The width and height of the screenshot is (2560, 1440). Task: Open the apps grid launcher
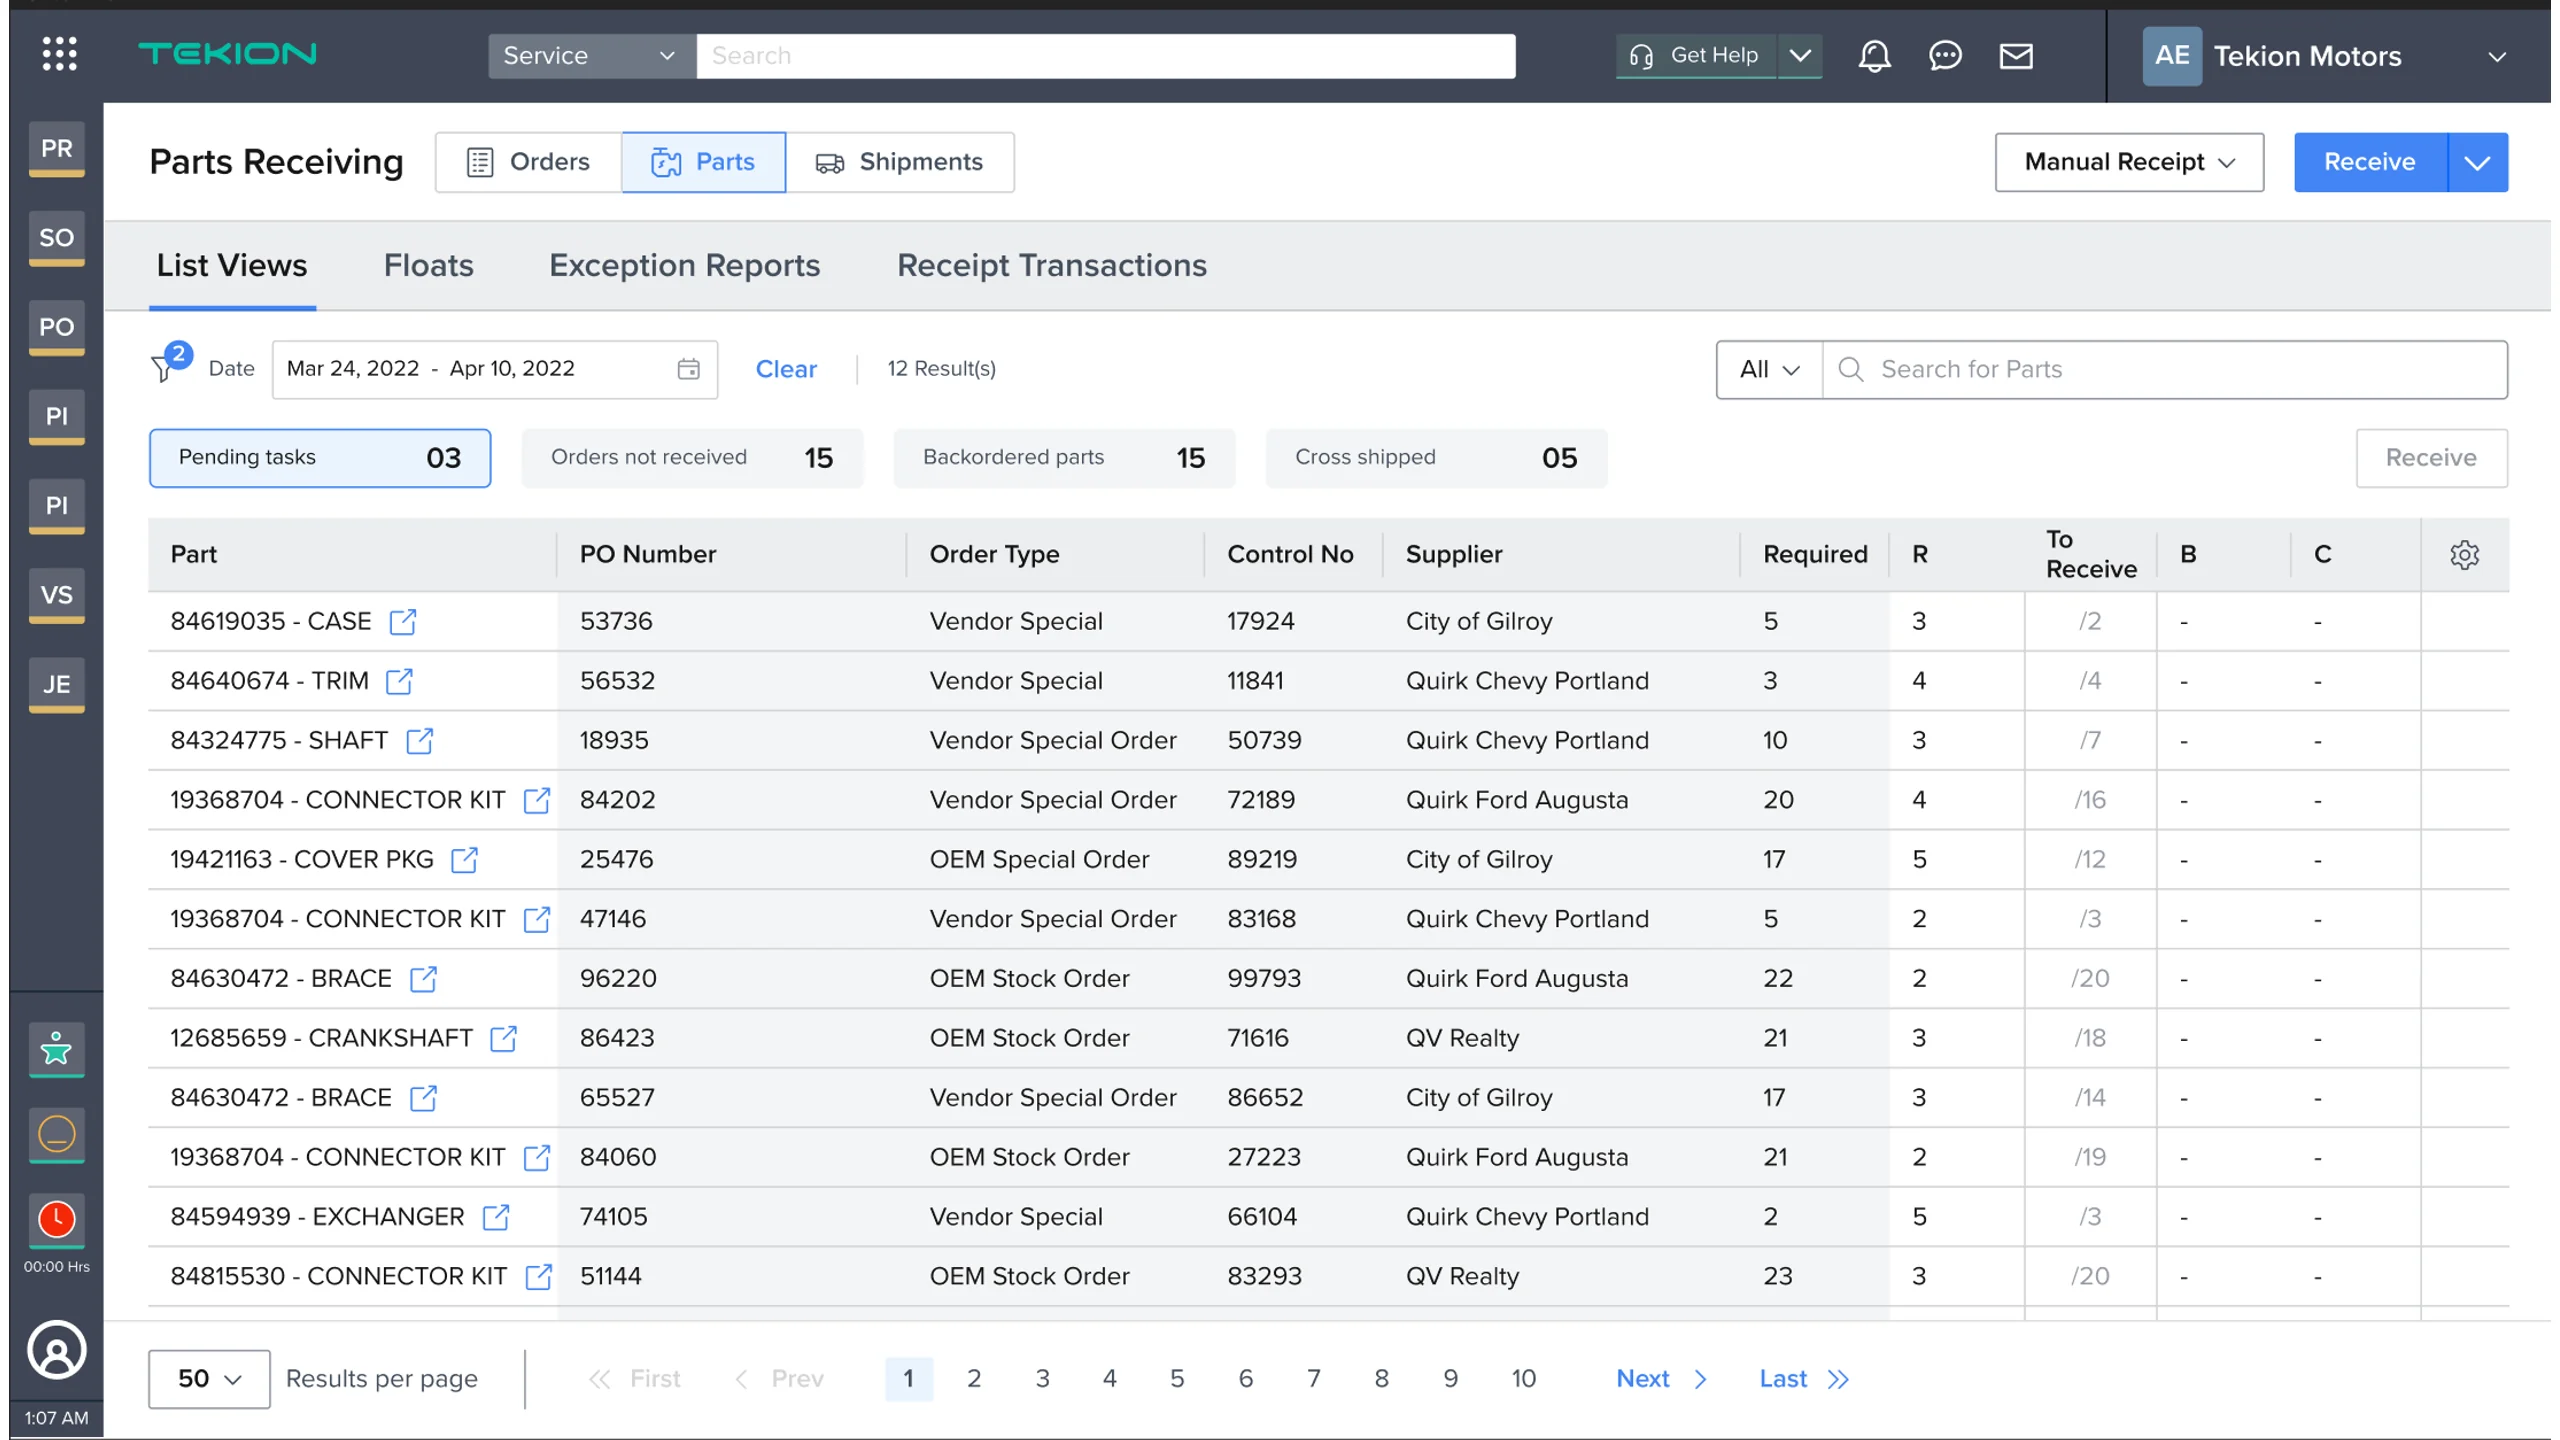coord(59,54)
